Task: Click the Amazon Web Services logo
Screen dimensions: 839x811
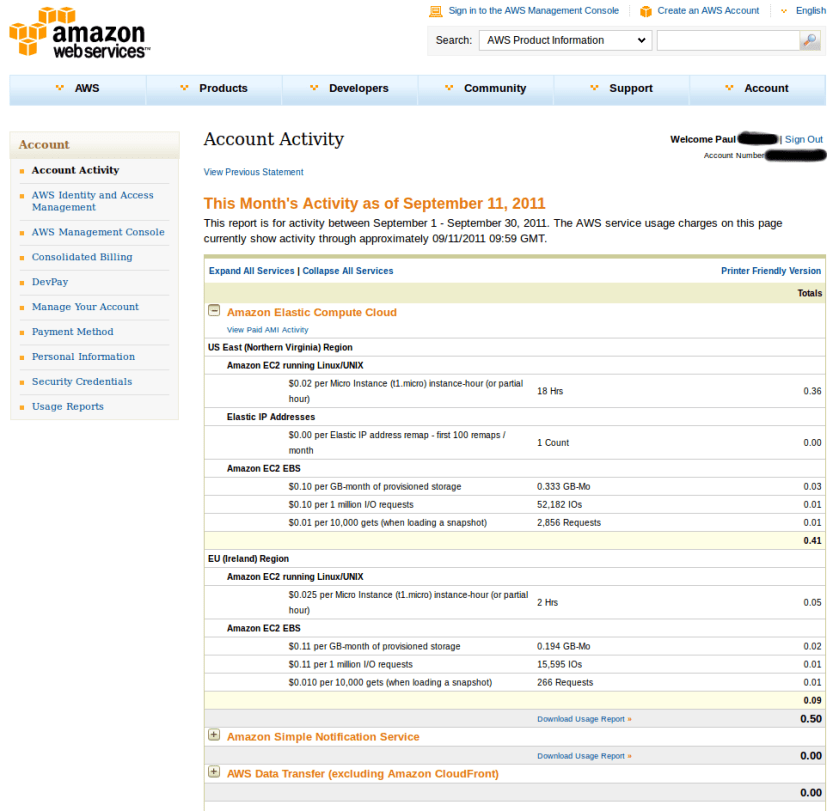Action: coord(79,33)
